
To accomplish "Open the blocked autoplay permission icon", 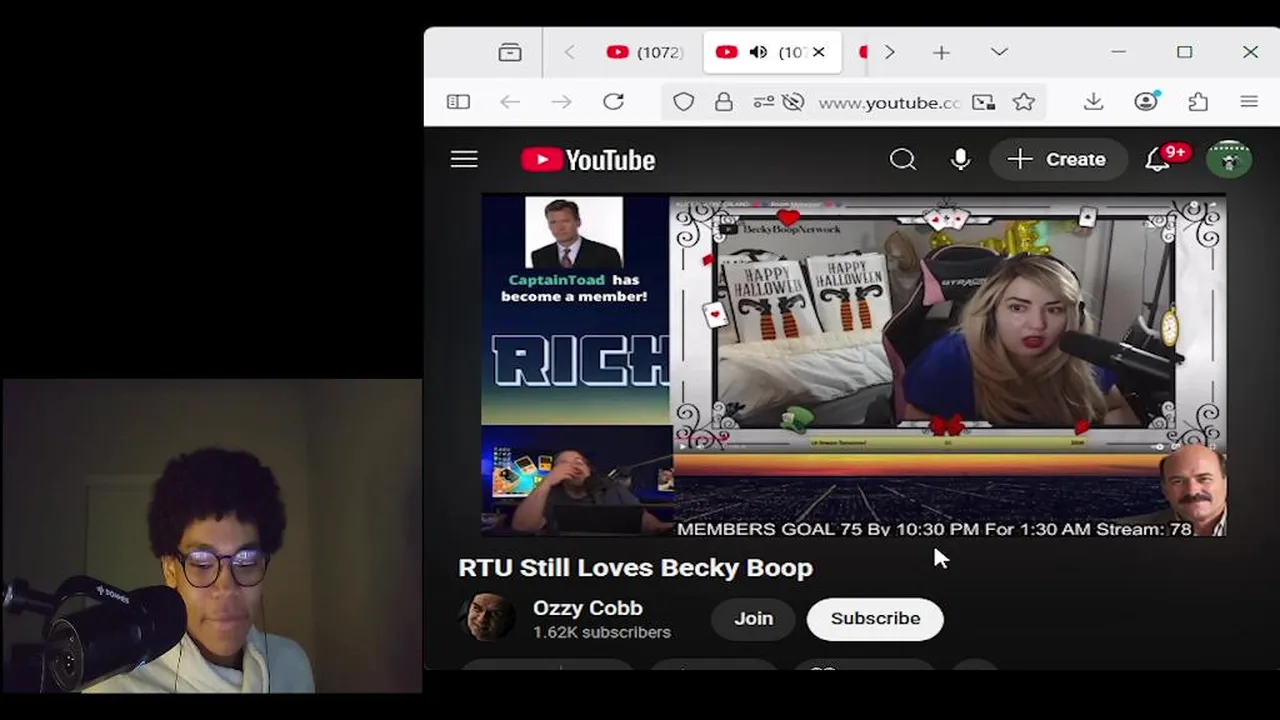I will (793, 102).
